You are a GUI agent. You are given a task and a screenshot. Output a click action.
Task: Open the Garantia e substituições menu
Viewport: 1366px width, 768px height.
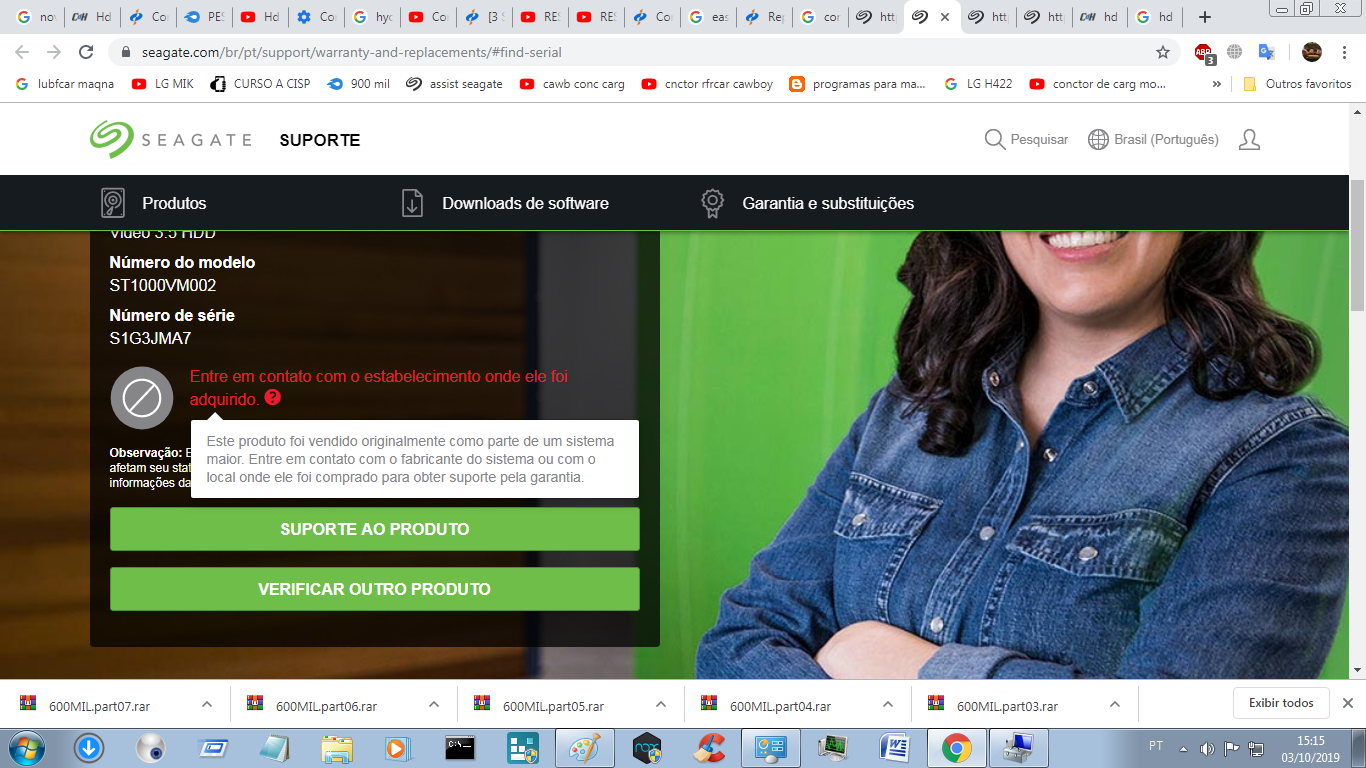(x=807, y=203)
